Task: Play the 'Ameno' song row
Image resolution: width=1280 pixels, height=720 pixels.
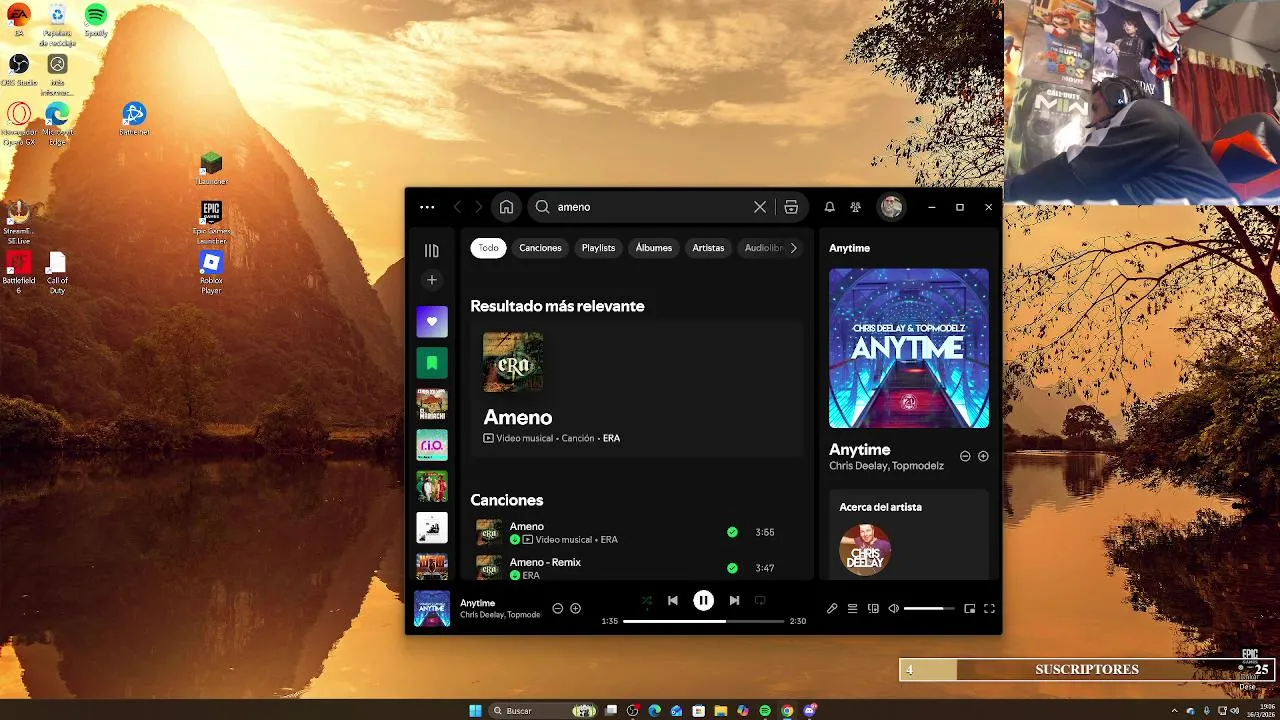Action: click(x=637, y=532)
